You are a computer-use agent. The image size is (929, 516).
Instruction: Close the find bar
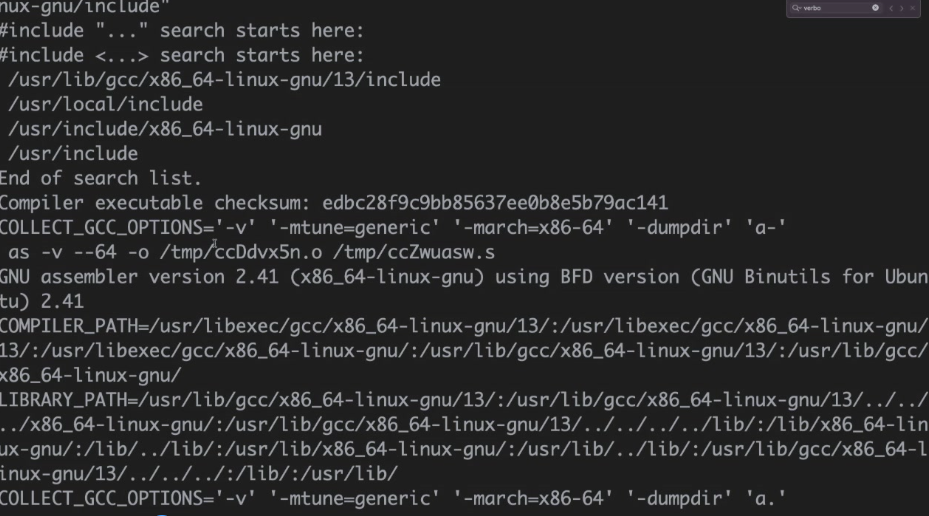912,8
